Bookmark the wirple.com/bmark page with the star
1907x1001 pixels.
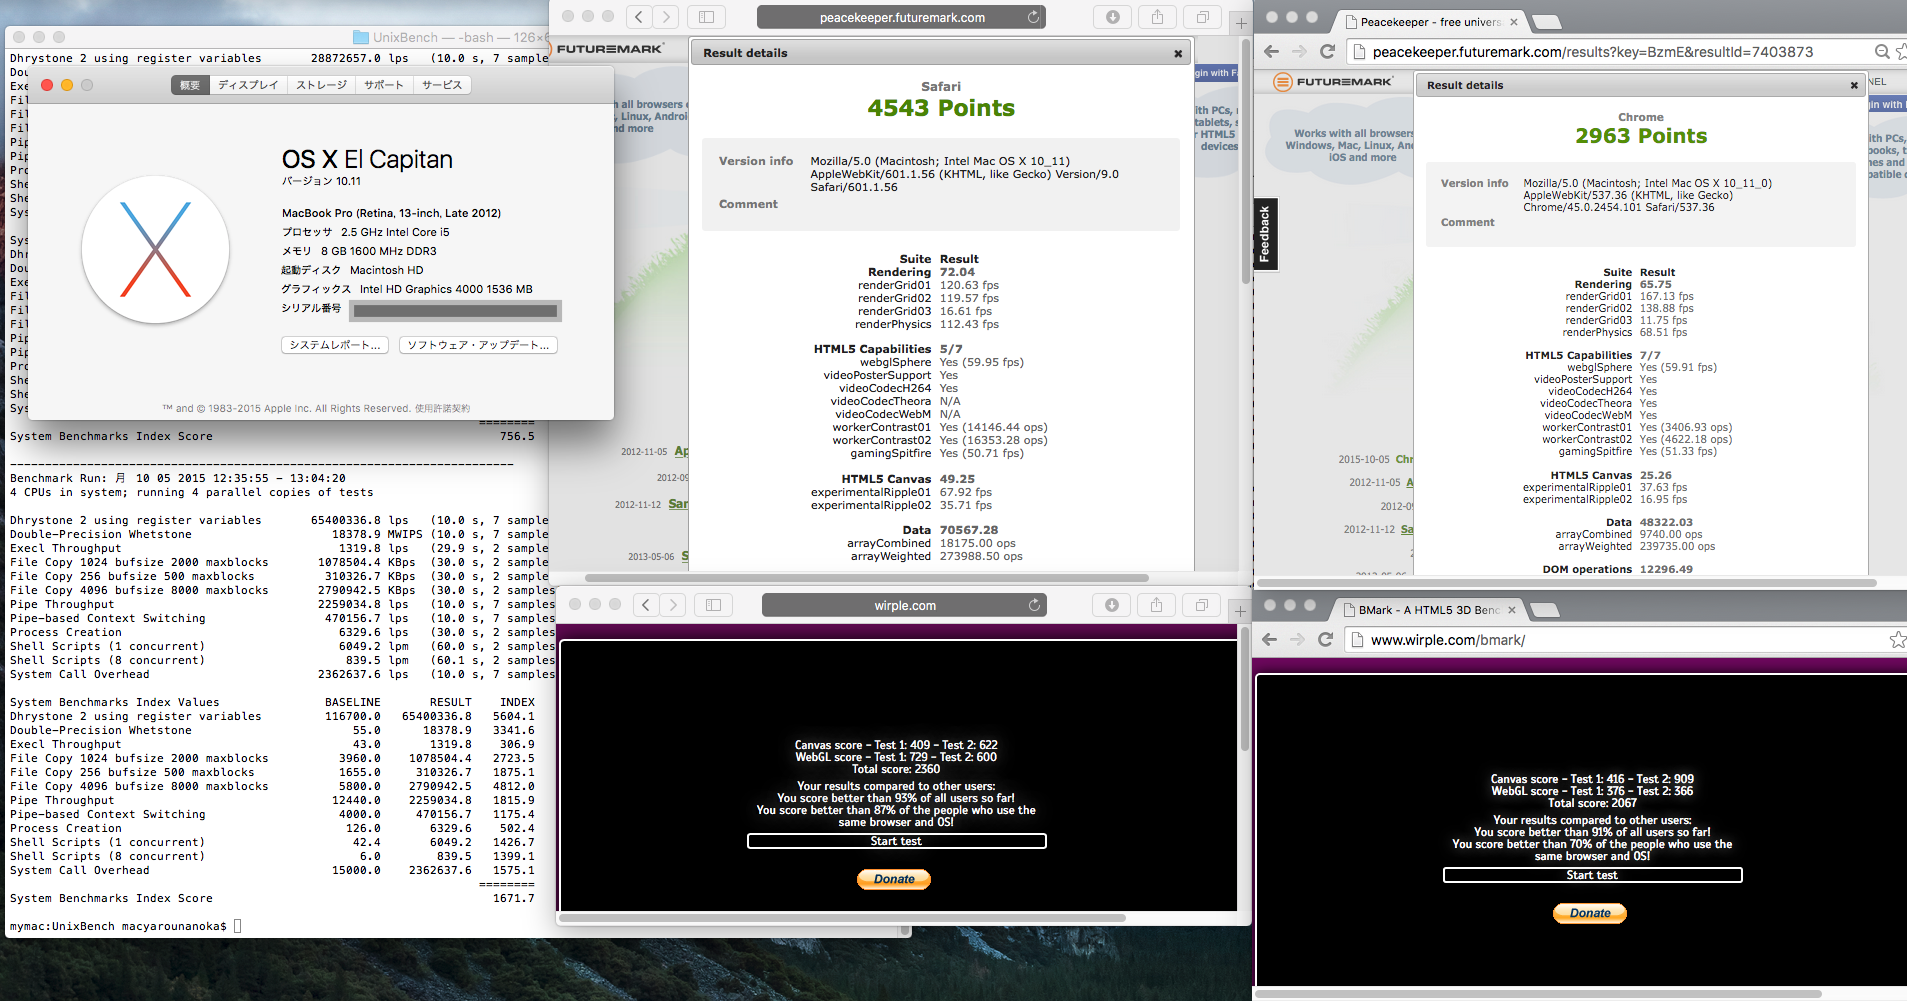point(1897,640)
